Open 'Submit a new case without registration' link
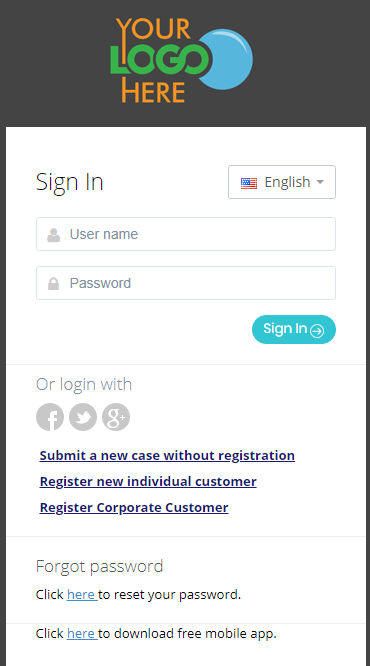This screenshot has height=666, width=370. 167,456
